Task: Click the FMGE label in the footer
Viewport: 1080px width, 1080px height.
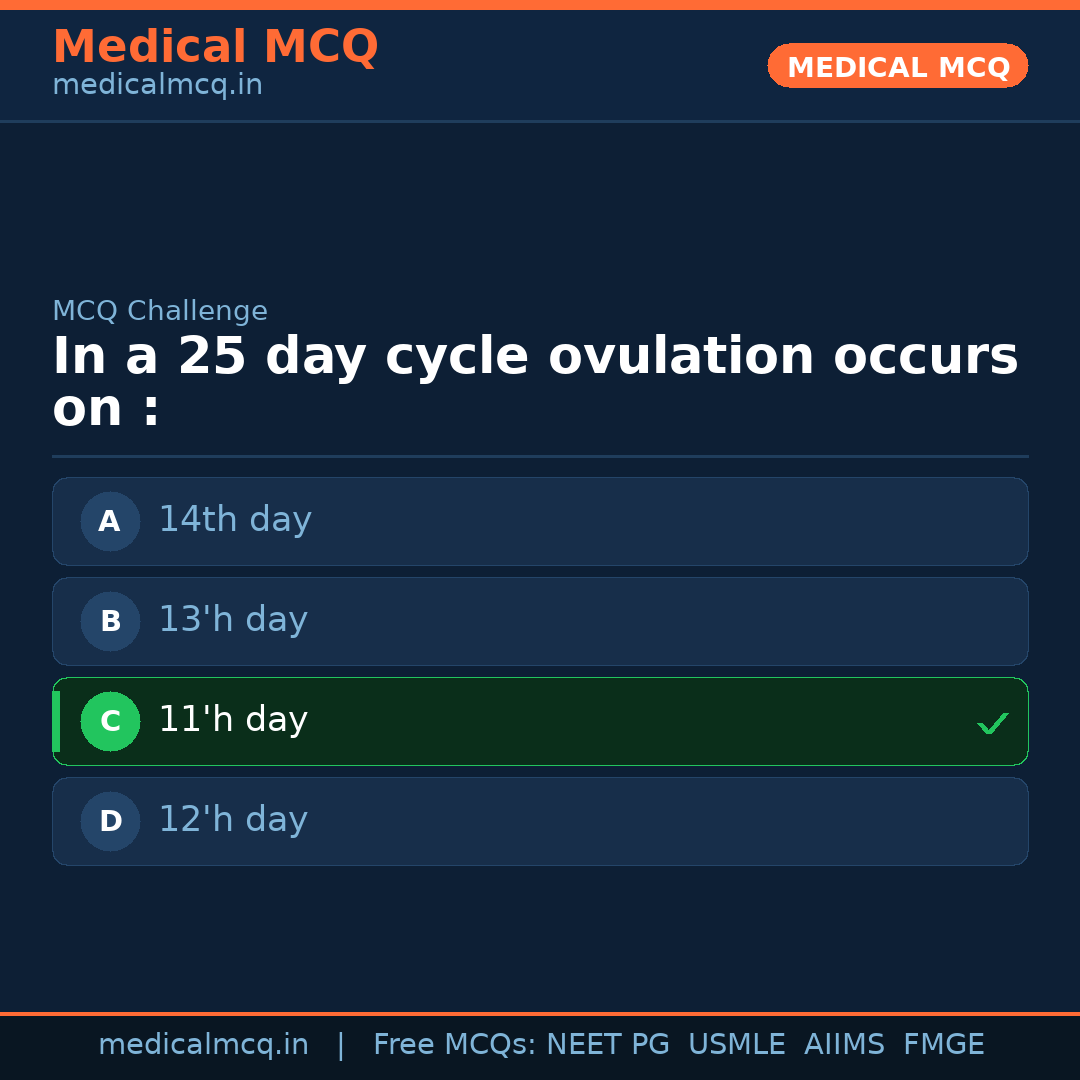Action: tap(943, 1043)
